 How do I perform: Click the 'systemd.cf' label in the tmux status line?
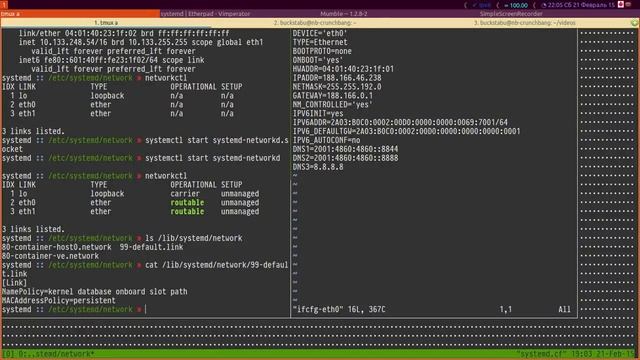pyautogui.click(x=540, y=354)
